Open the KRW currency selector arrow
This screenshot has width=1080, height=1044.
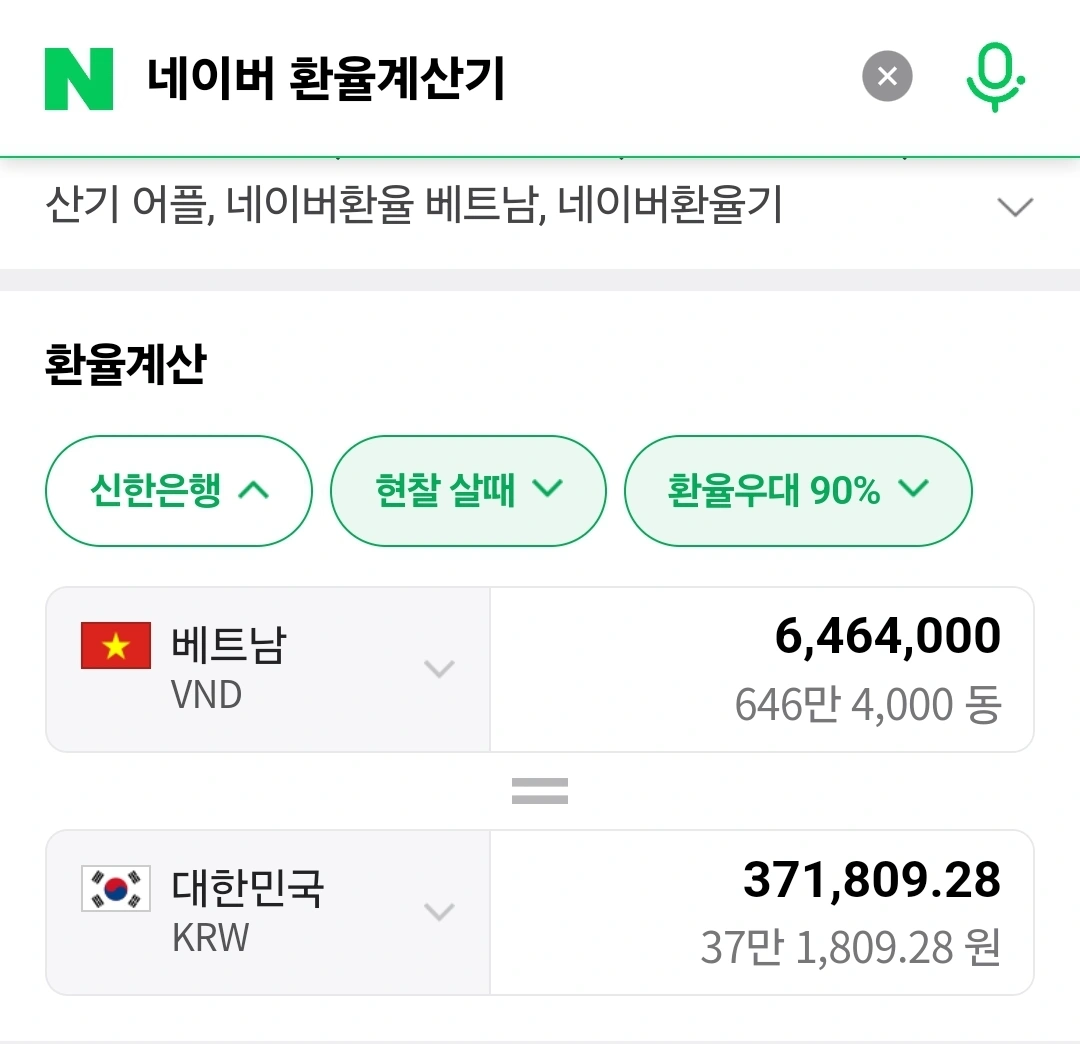click(x=440, y=911)
